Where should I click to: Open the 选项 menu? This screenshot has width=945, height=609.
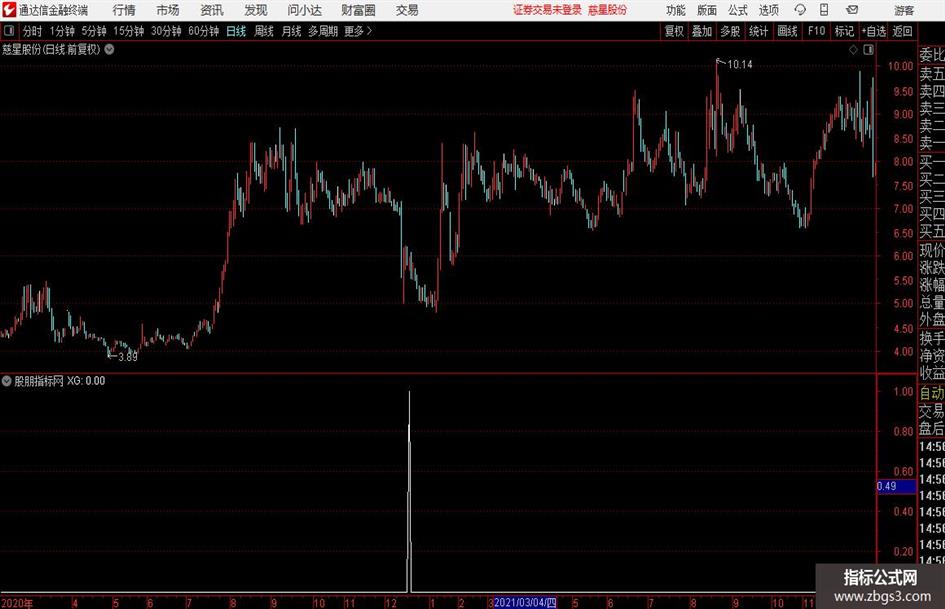[768, 10]
